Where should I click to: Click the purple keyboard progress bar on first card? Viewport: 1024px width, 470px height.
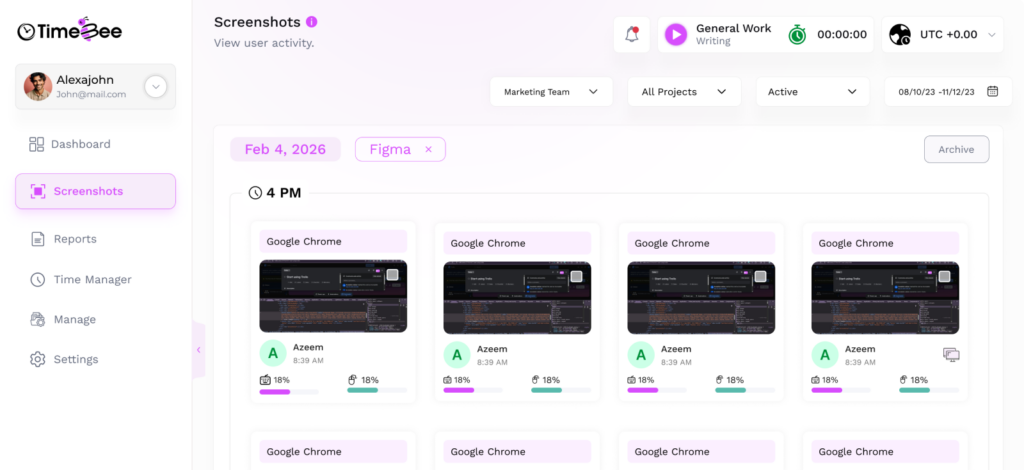point(274,392)
